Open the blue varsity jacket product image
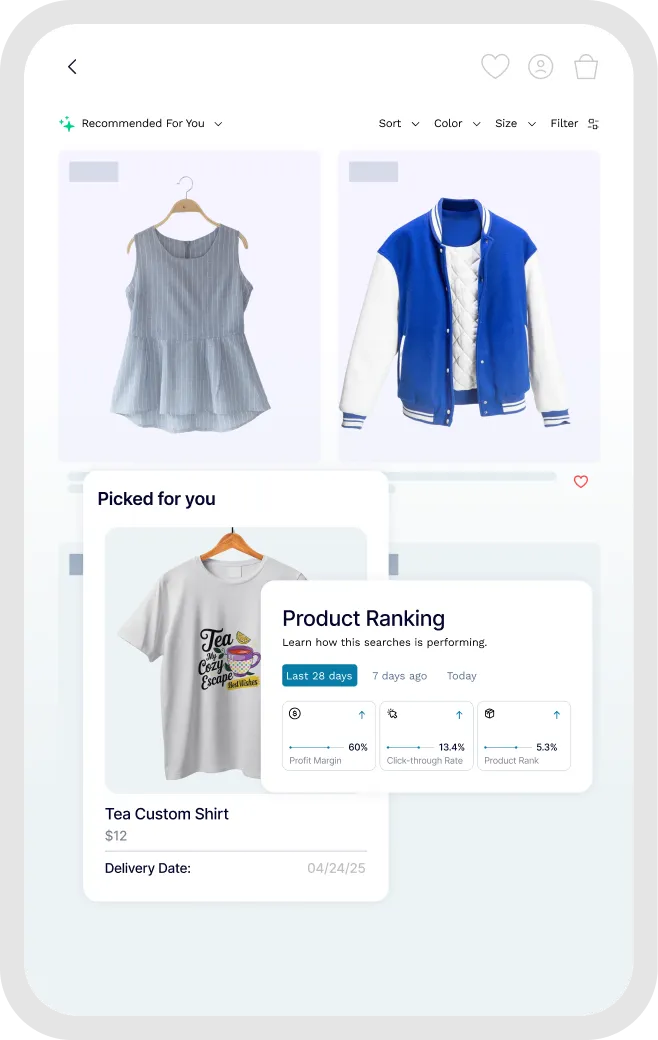 (469, 306)
